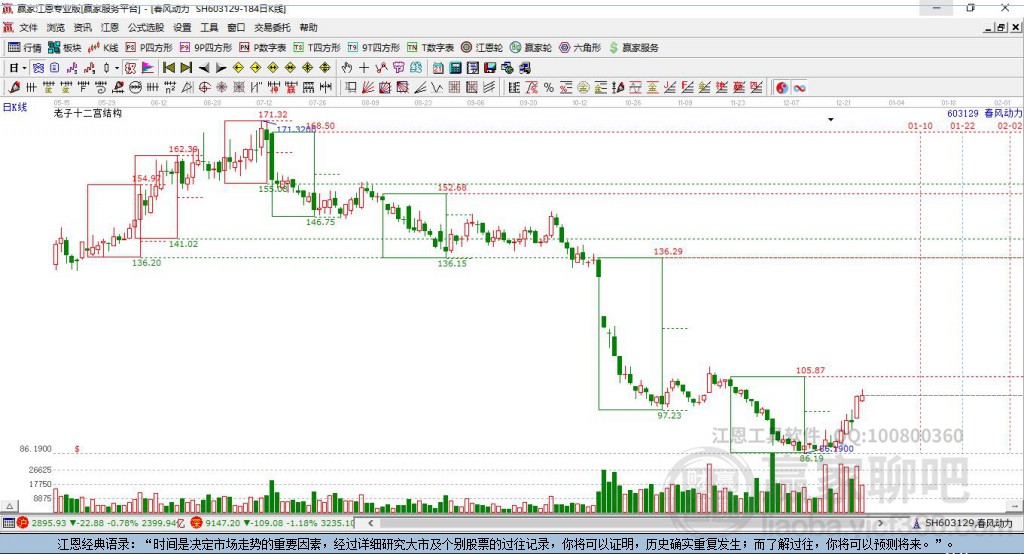Viewport: 1024px width, 554px height.
Task: Select the n² number-square tool
Action: click(x=170, y=88)
